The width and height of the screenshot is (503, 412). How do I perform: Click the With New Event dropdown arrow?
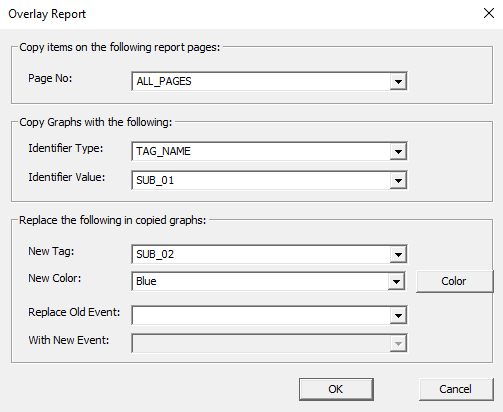coord(398,344)
